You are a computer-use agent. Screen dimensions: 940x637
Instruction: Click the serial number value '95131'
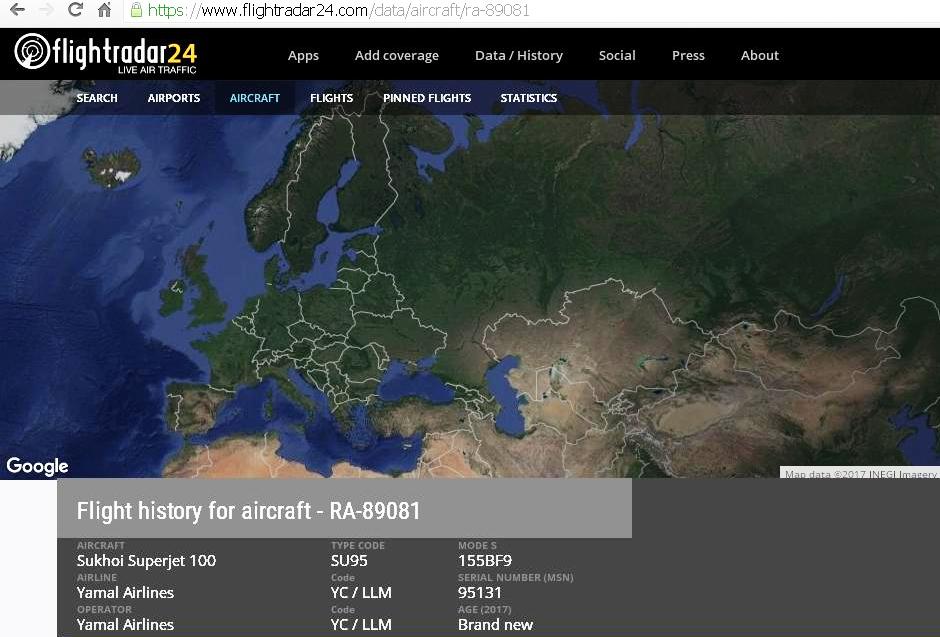coord(480,593)
